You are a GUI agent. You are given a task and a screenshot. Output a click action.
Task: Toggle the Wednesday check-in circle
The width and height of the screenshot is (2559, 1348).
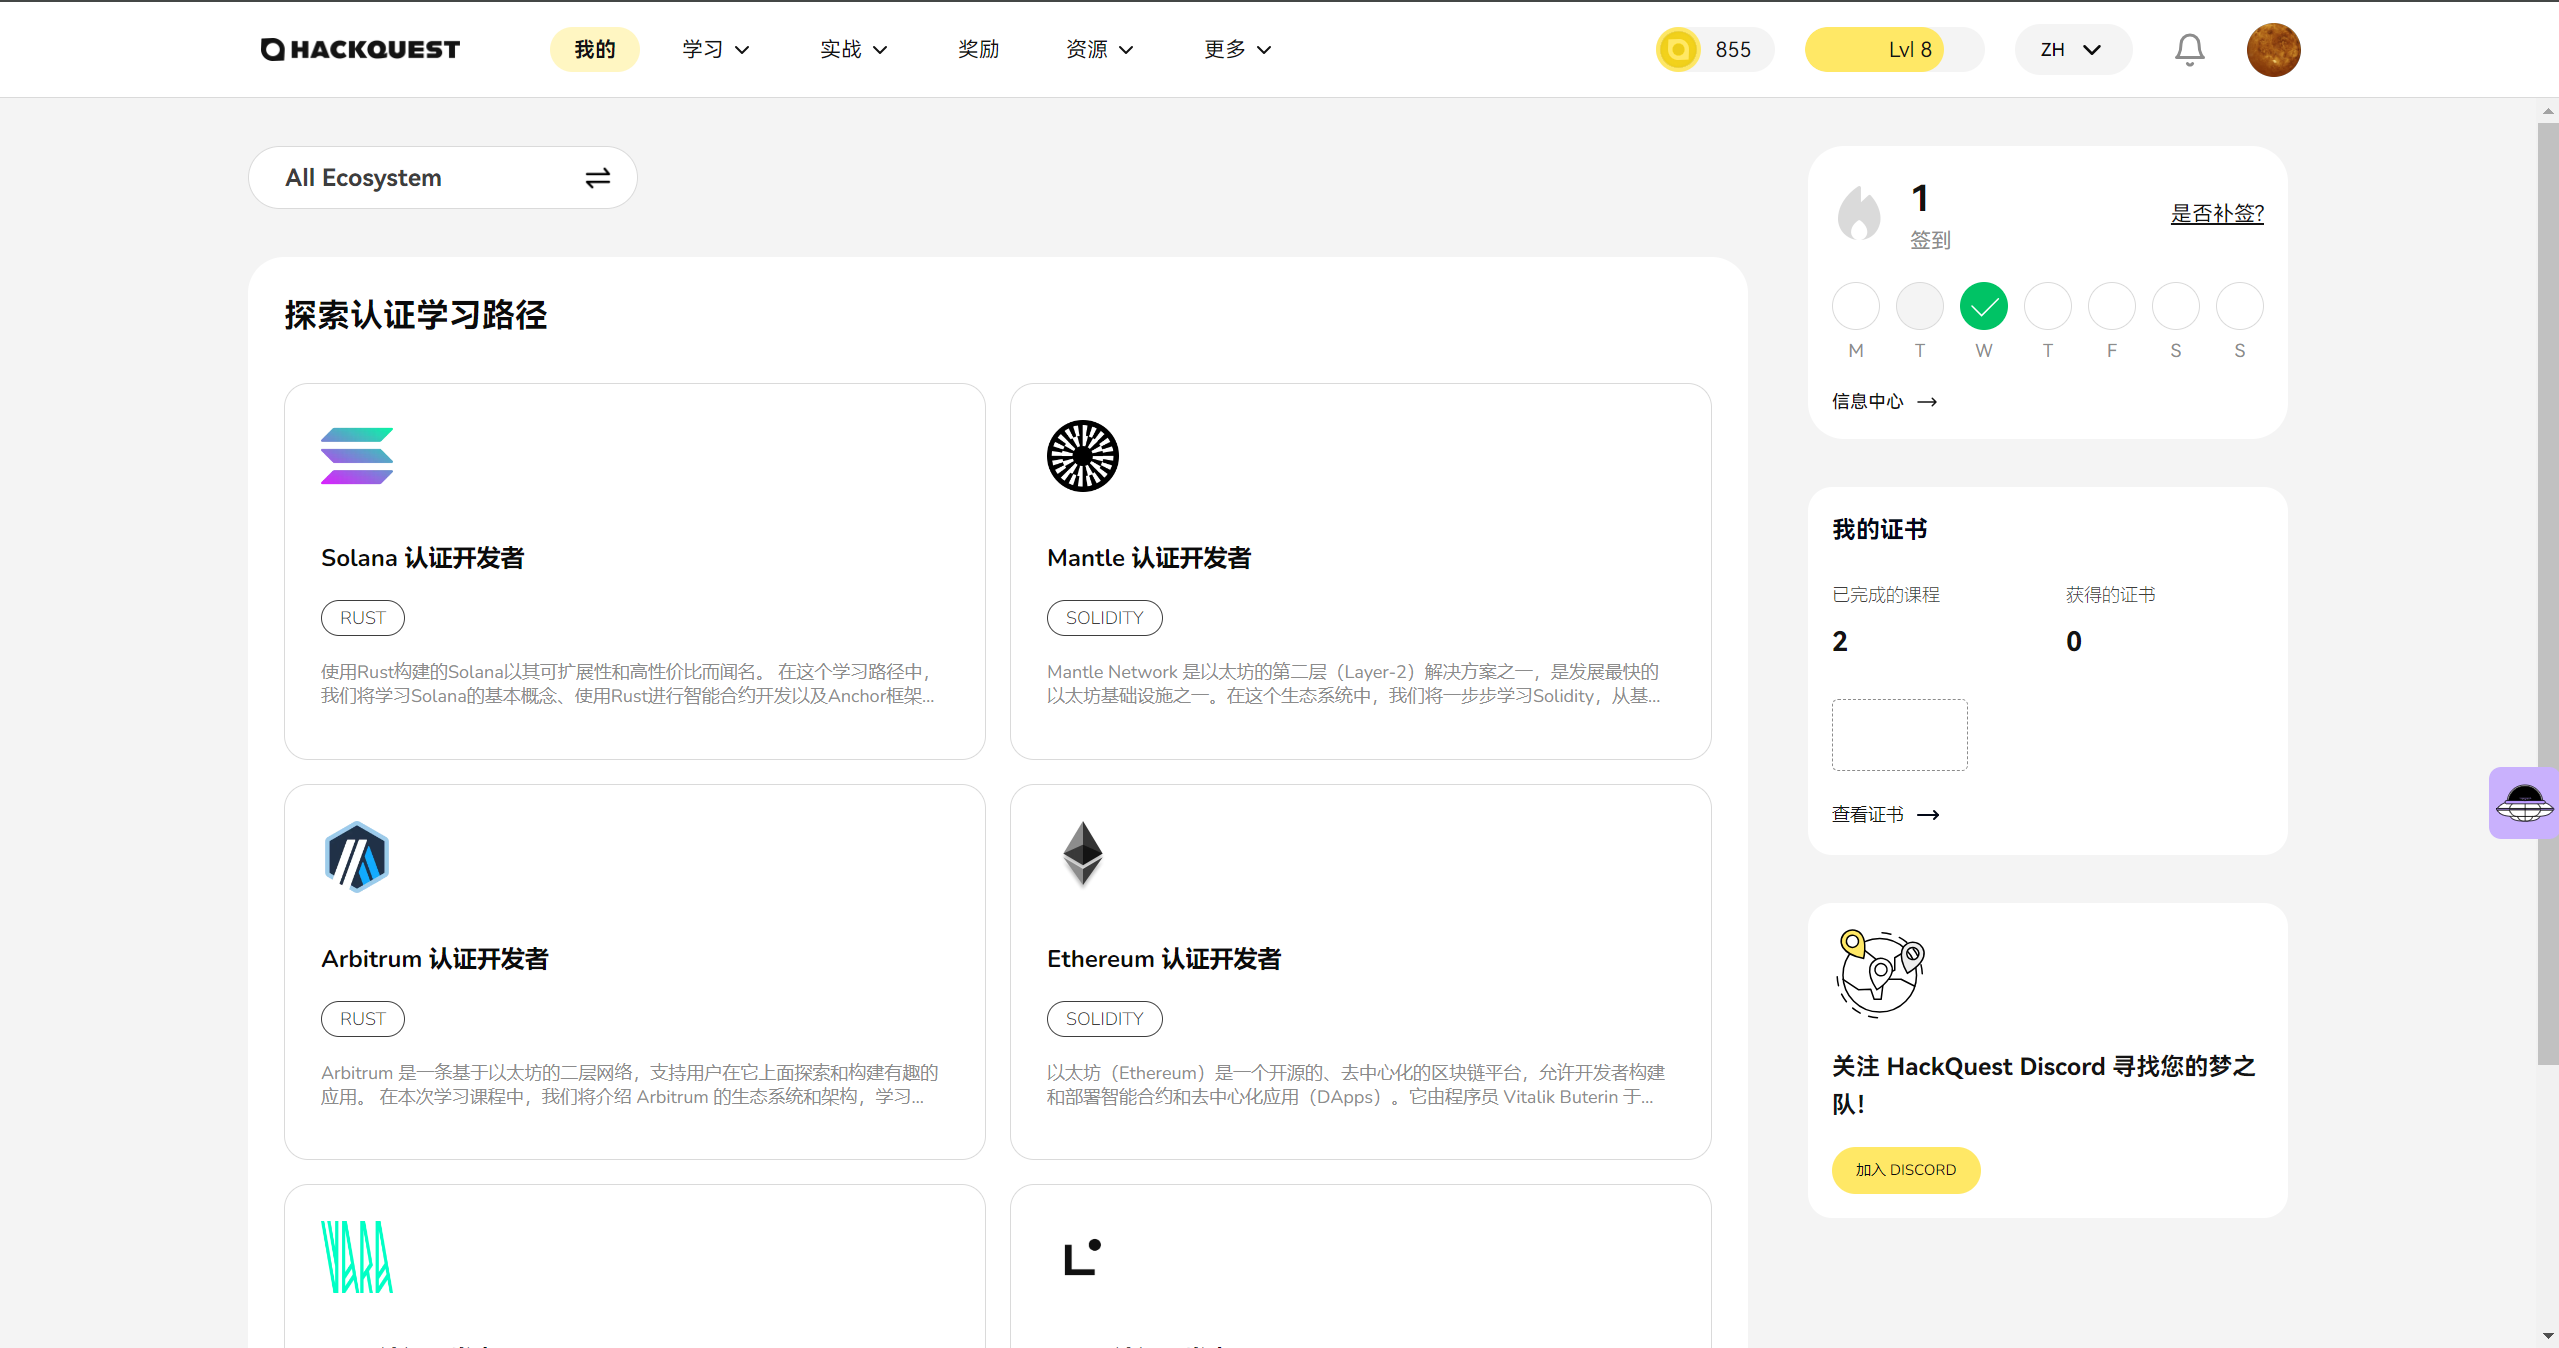[x=1983, y=306]
